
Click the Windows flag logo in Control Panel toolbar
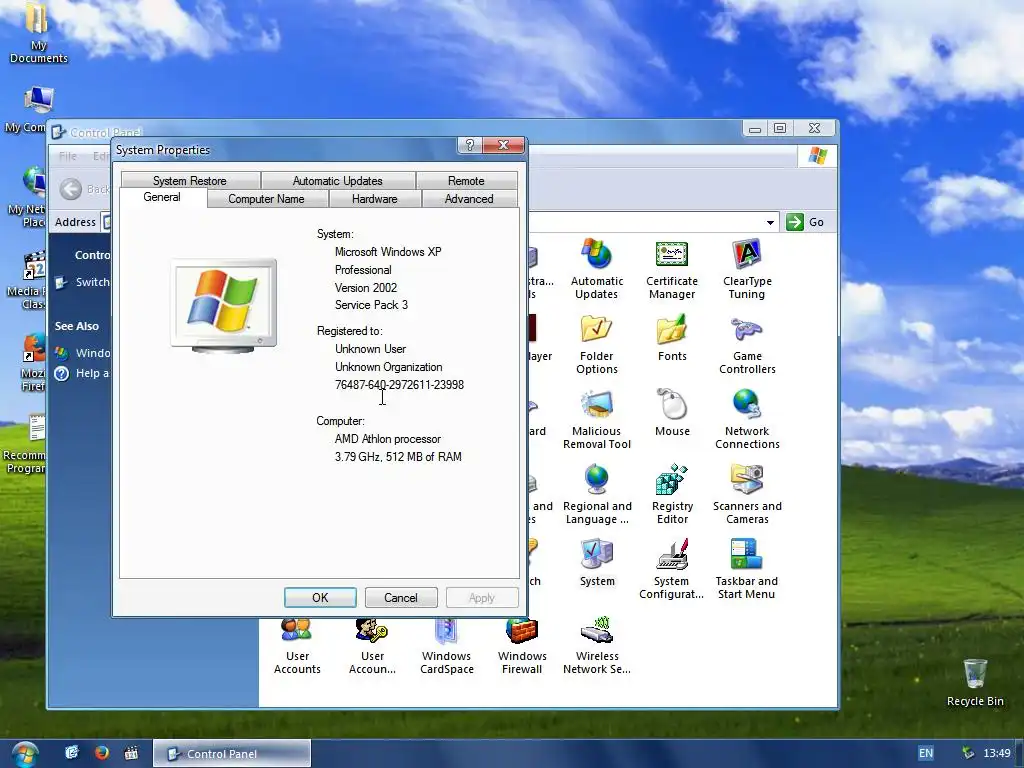click(x=817, y=156)
